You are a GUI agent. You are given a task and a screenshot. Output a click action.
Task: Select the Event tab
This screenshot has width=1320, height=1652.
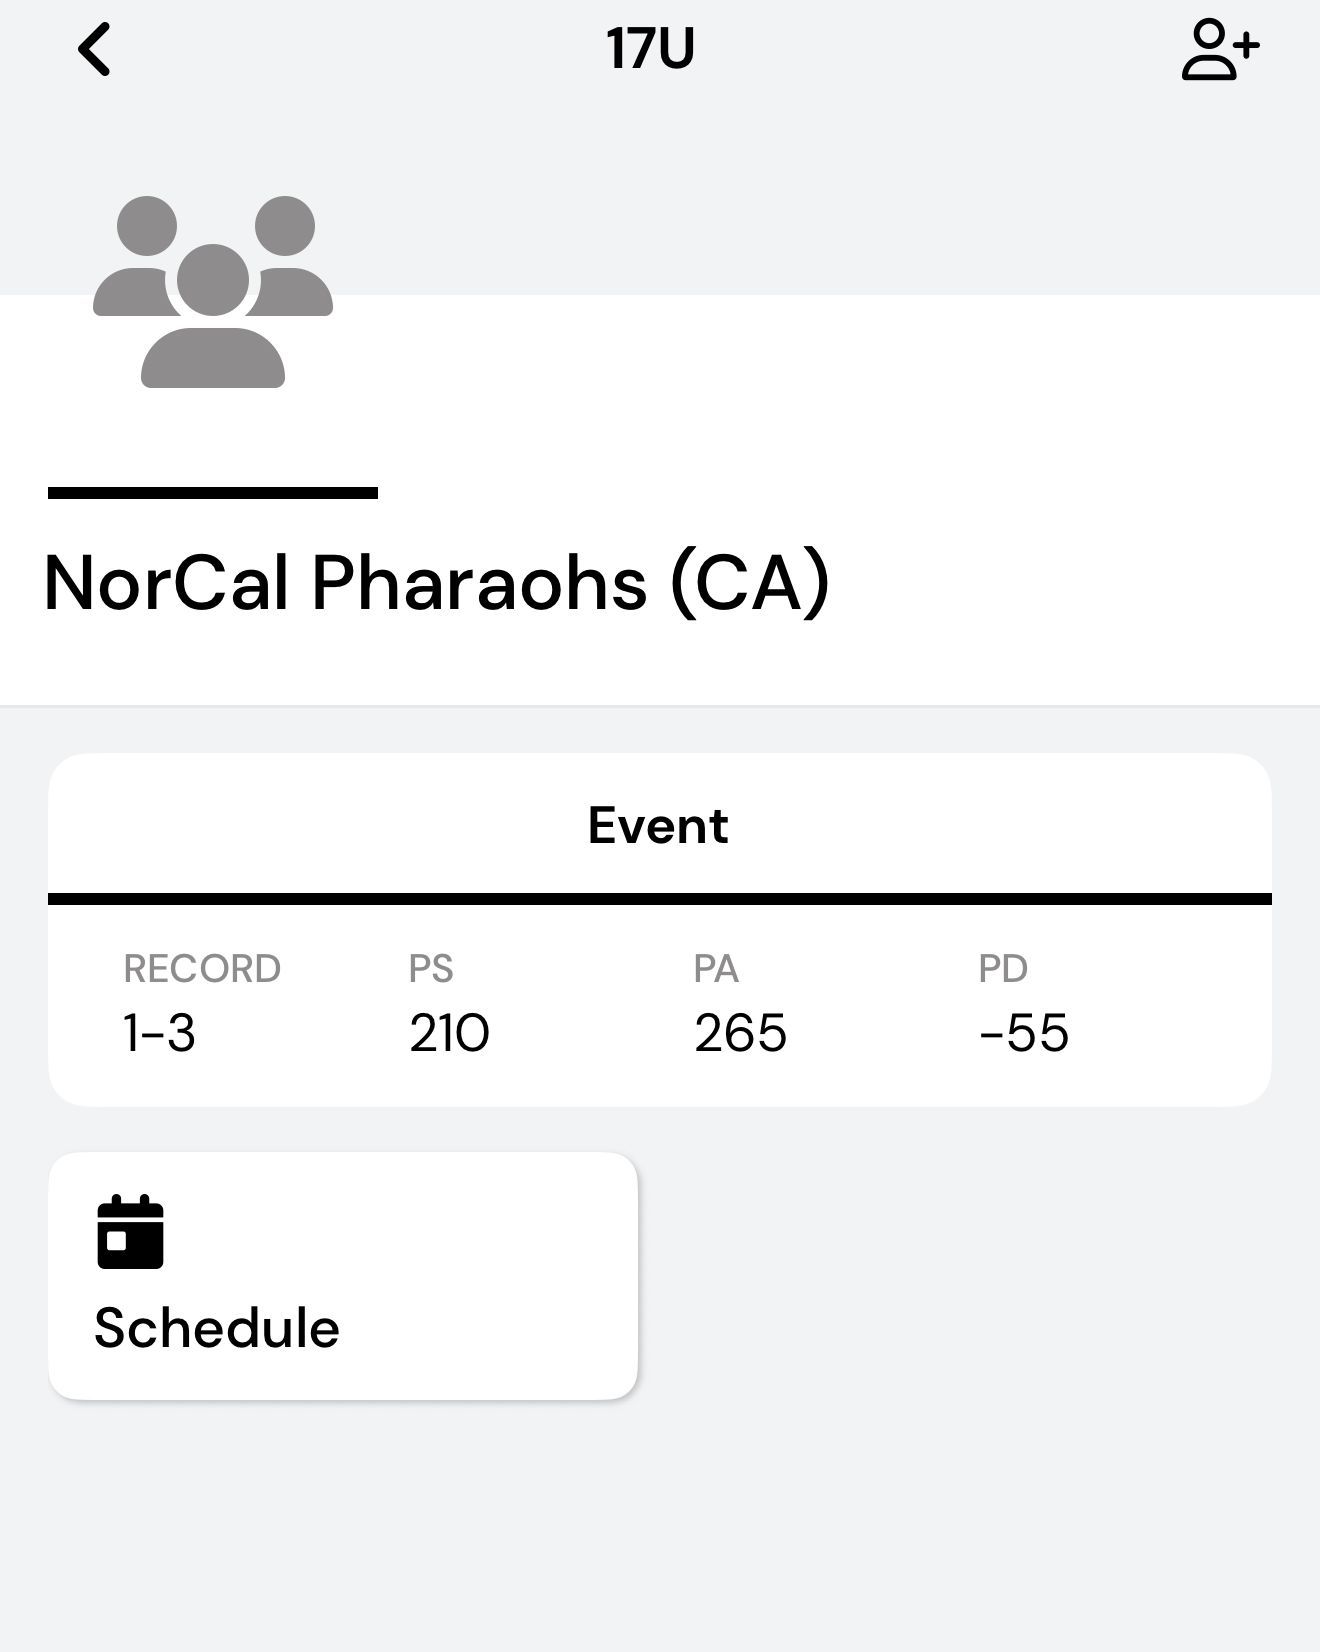pos(658,826)
